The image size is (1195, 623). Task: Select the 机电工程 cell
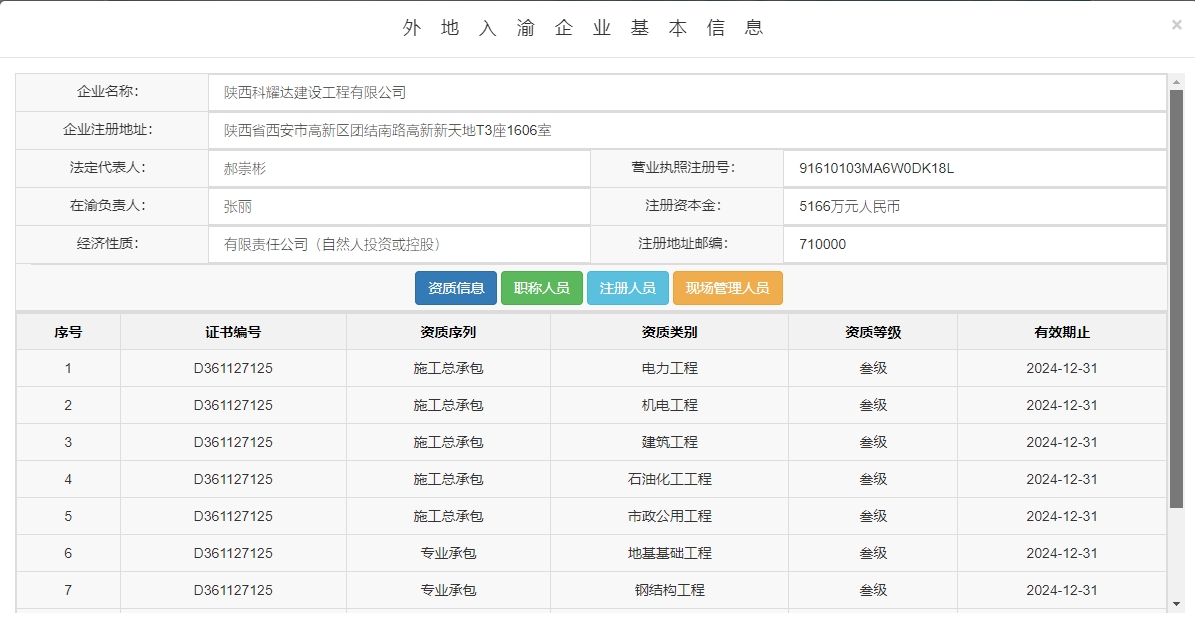(669, 405)
